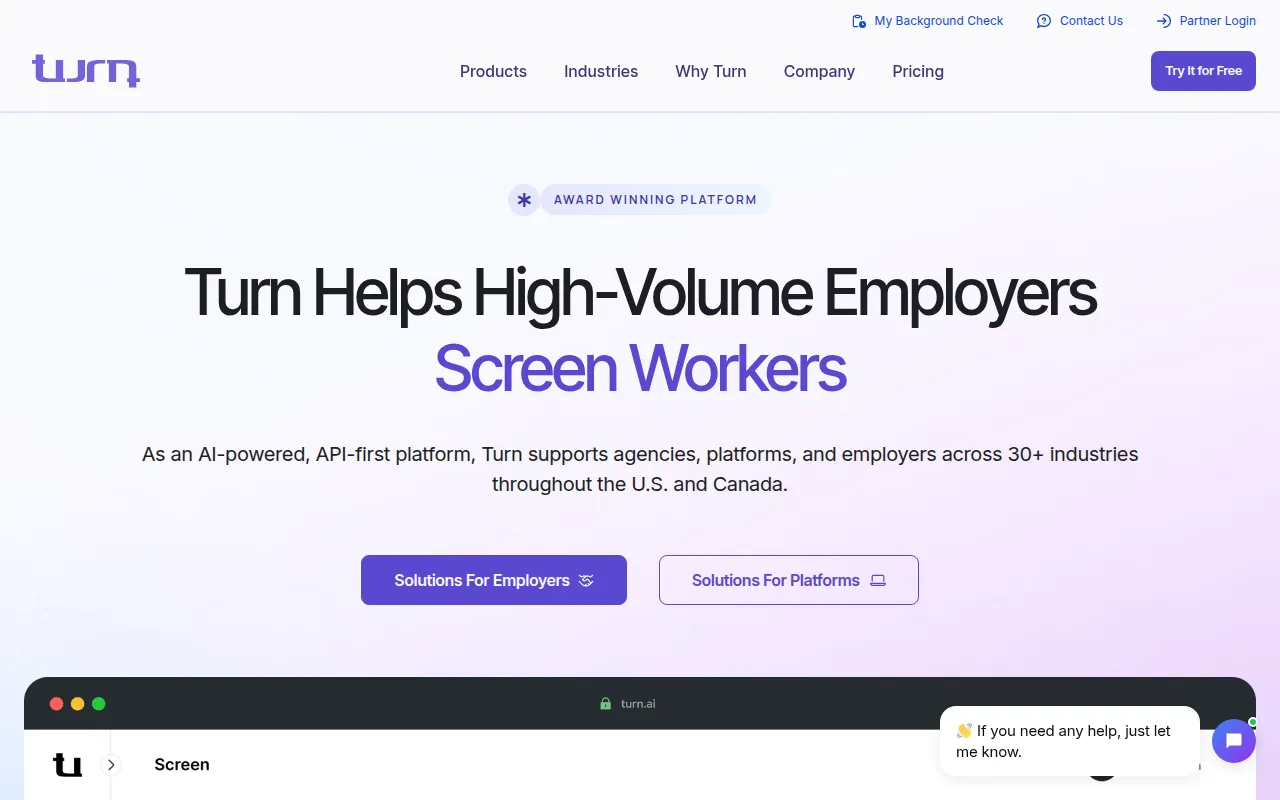The height and width of the screenshot is (800, 1280).
Task: Expand the mockup sidebar chevron
Action: [111, 765]
